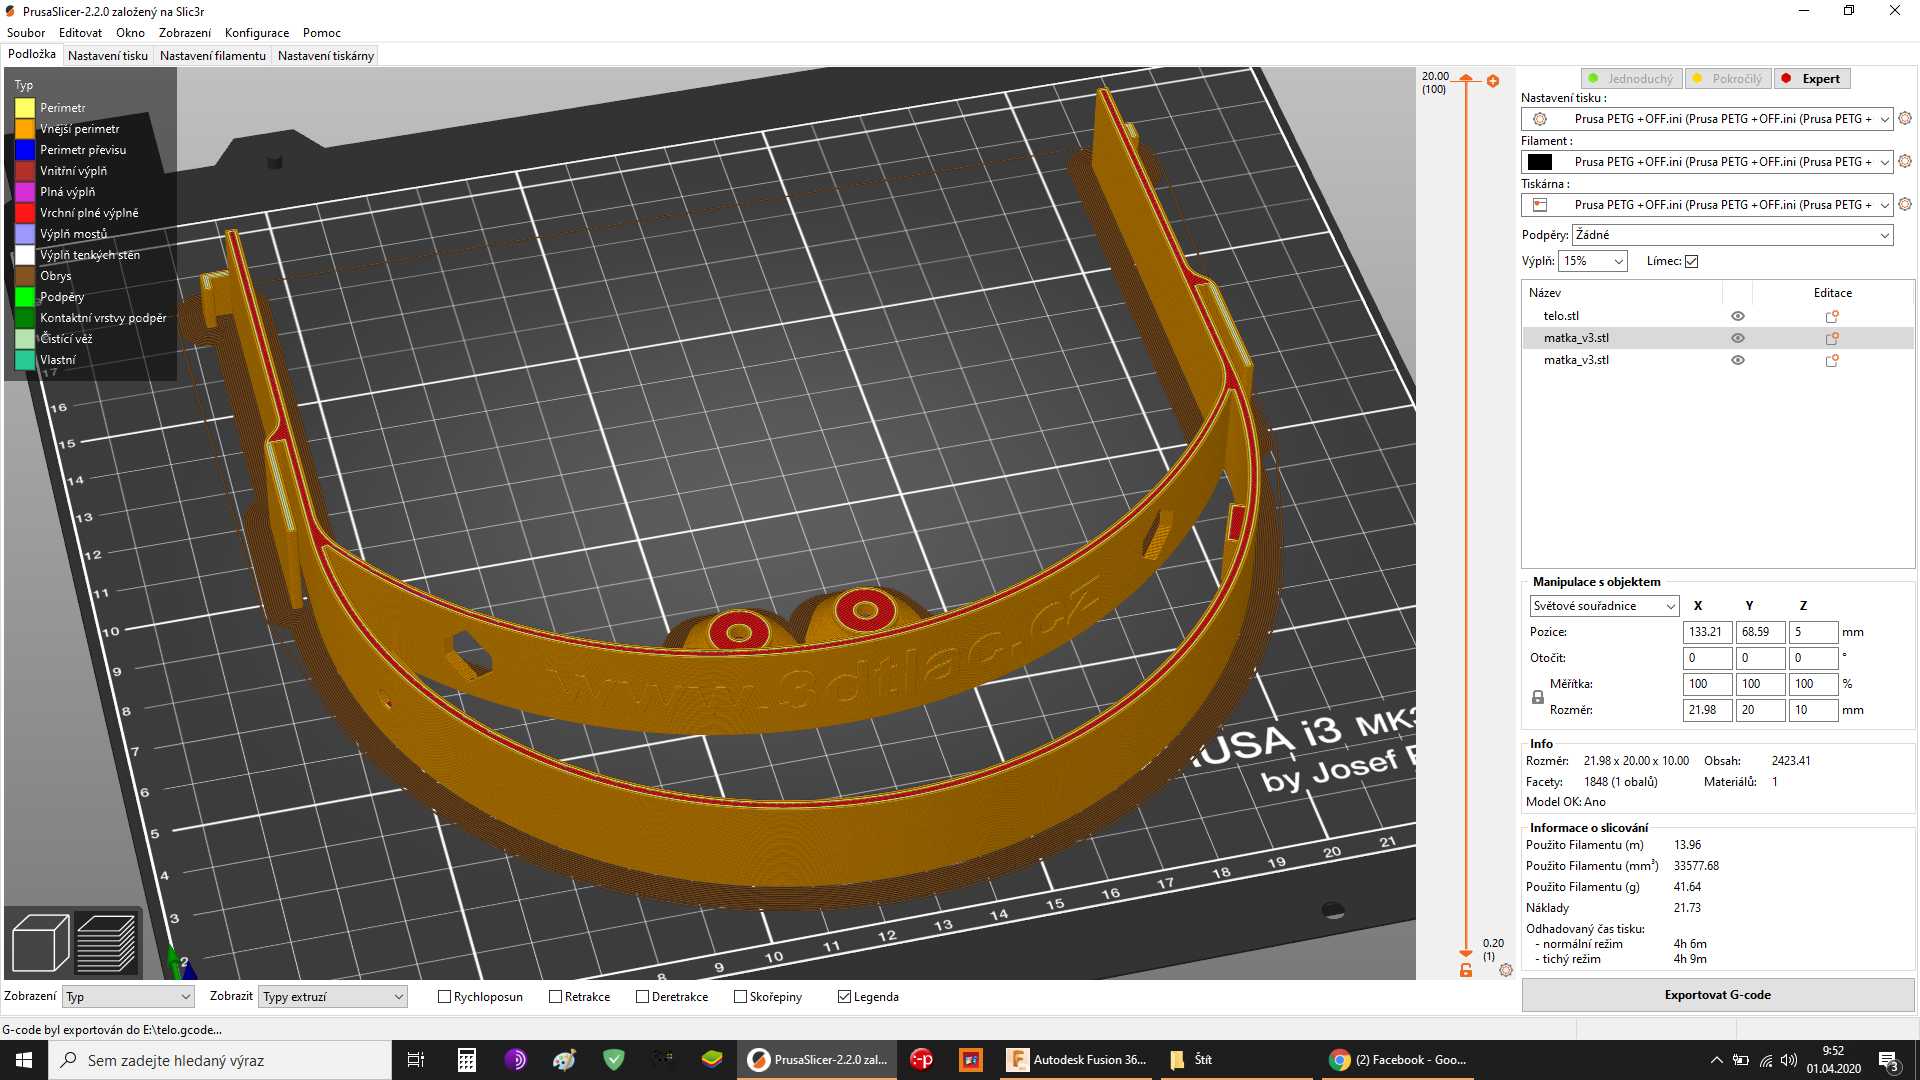Viewport: 1920px width, 1080px height.
Task: Click top layer slider thumb
Action: pos(1466,78)
